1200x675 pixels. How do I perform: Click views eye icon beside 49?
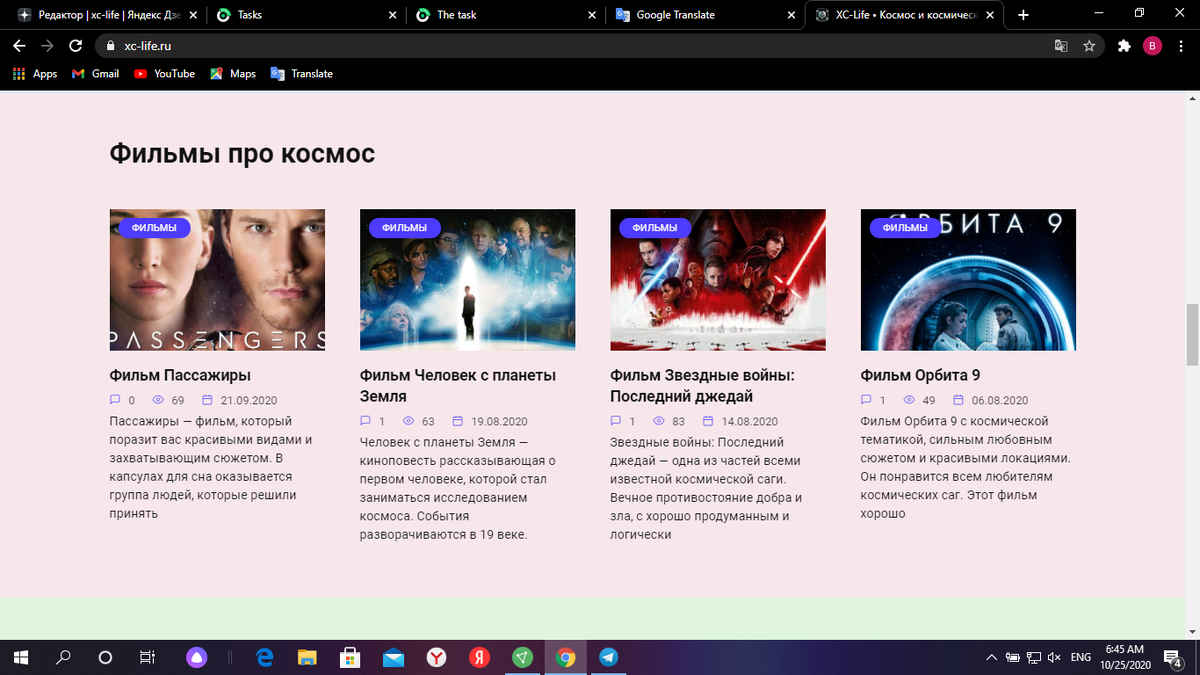tap(909, 400)
